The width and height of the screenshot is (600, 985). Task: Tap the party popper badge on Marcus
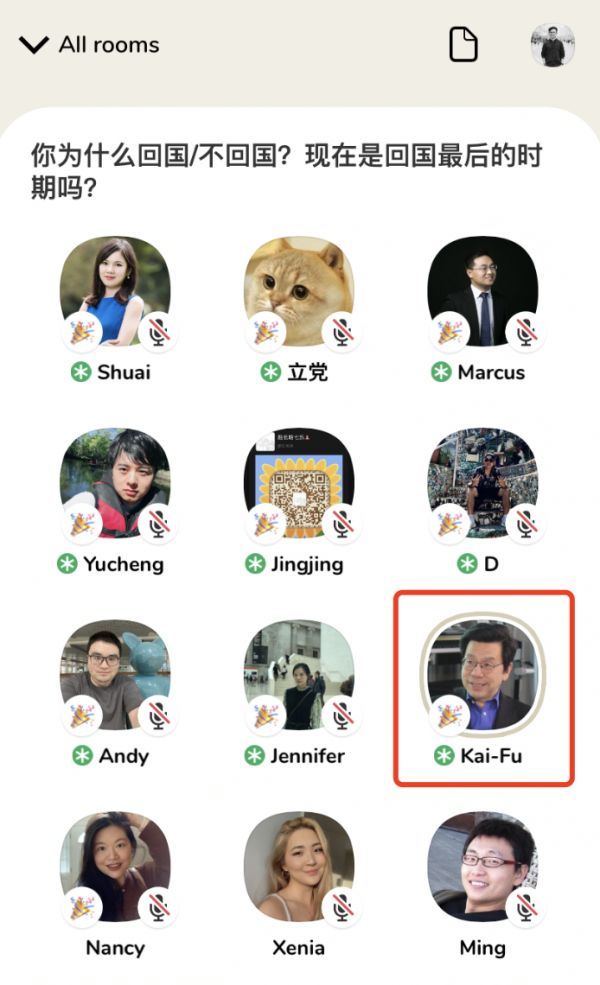pos(450,332)
